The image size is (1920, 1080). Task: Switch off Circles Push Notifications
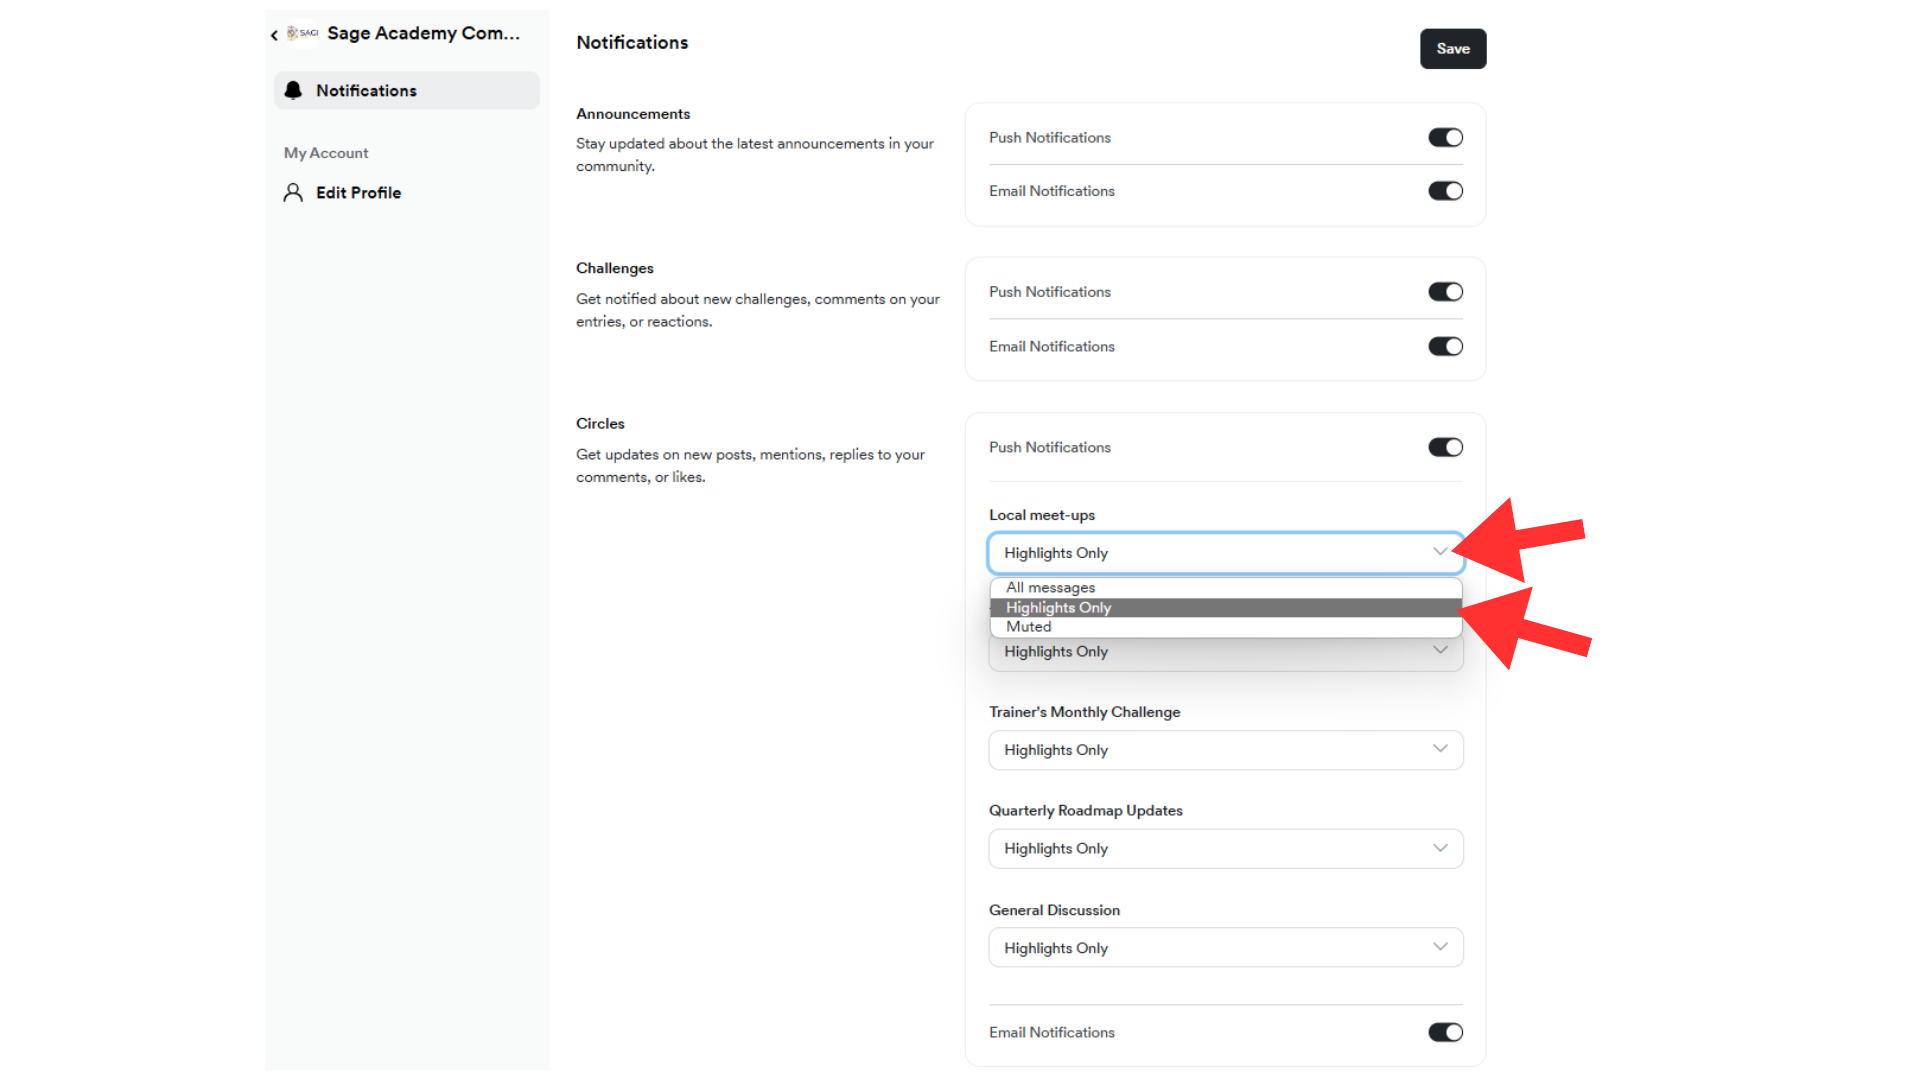pyautogui.click(x=1445, y=448)
